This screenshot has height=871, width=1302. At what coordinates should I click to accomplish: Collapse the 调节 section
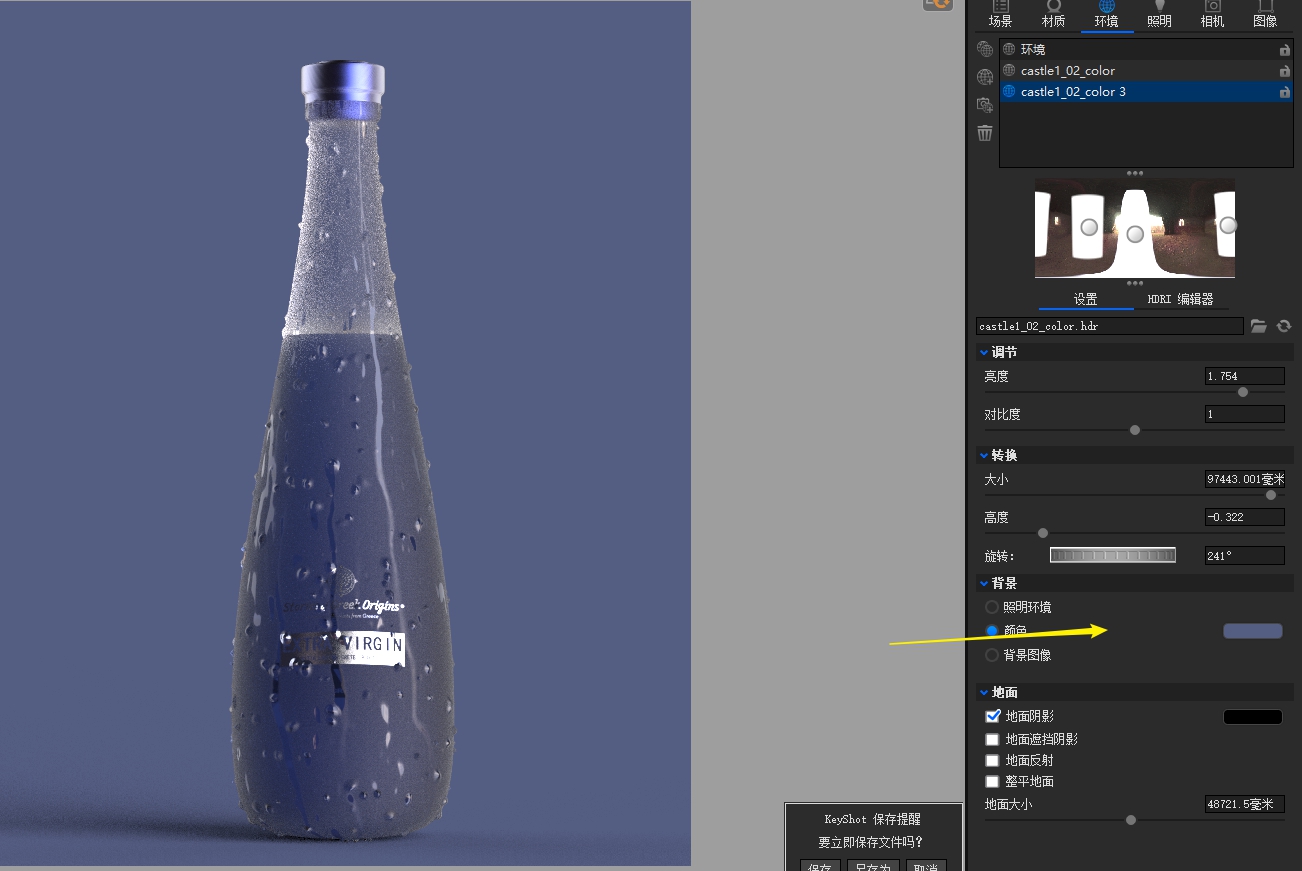tap(984, 351)
